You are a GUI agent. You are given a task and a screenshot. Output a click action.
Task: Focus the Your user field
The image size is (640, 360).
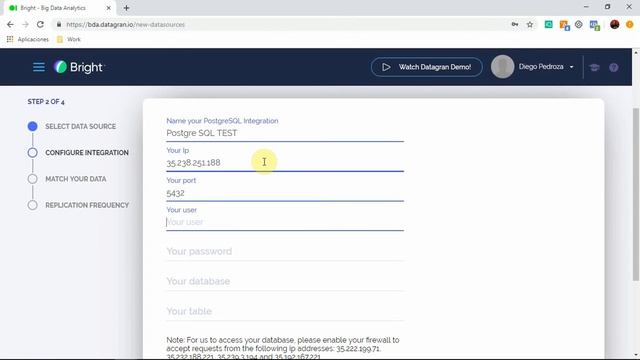point(285,222)
